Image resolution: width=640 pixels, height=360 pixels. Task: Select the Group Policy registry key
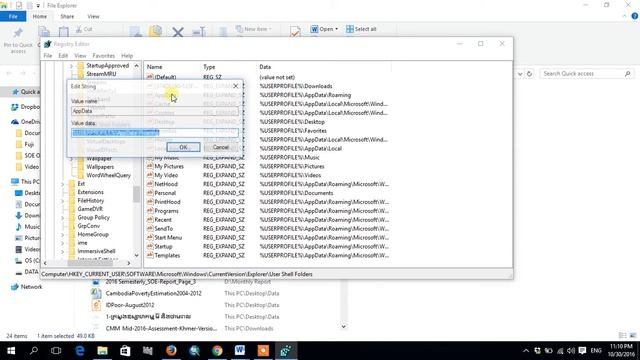pos(93,217)
